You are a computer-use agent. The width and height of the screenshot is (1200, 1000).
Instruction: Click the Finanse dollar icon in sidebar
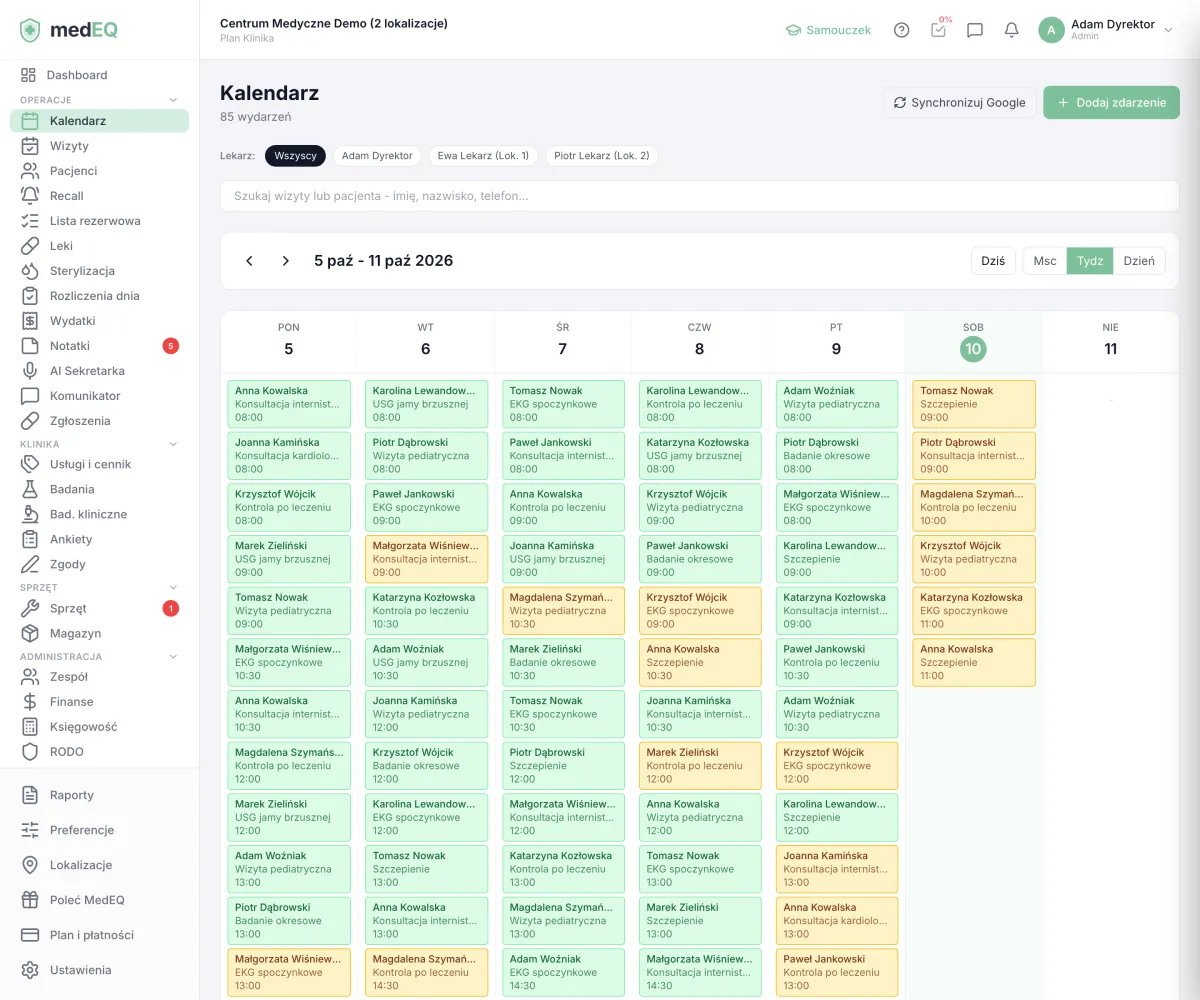tap(31, 702)
